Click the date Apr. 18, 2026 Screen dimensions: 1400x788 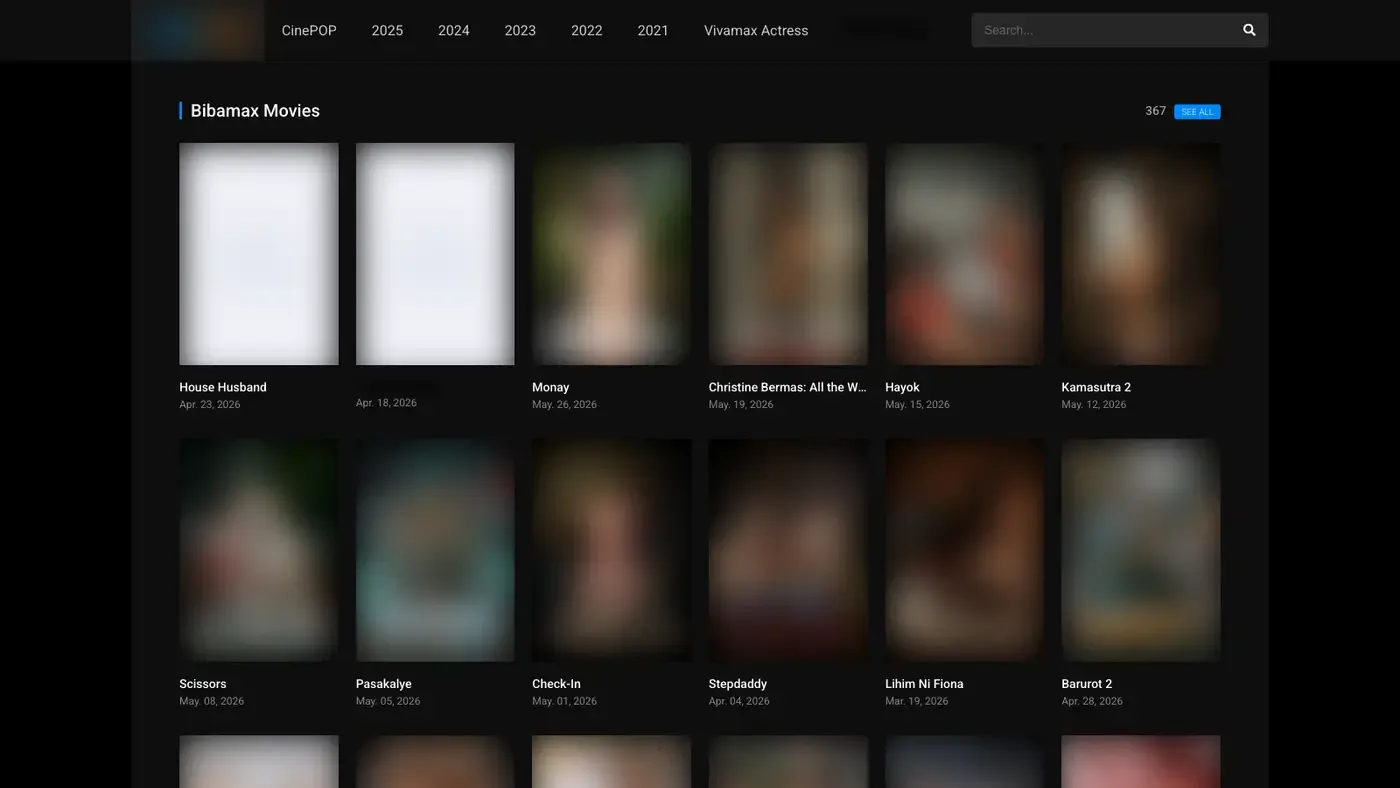[x=386, y=403]
